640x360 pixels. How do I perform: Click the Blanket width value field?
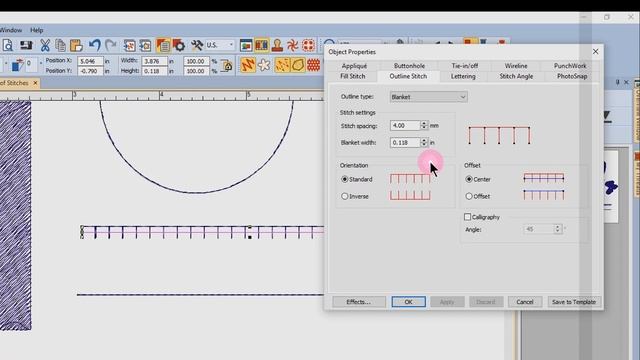click(405, 142)
